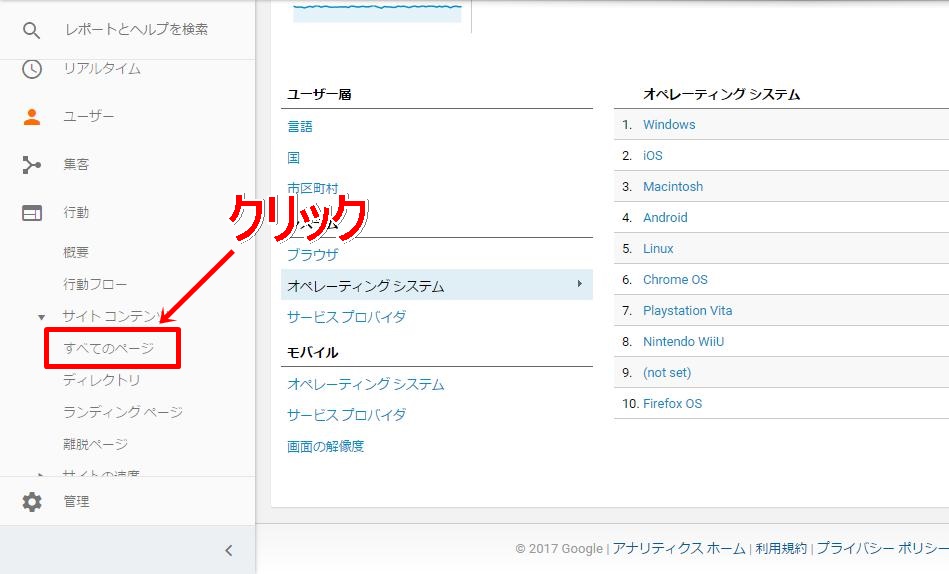This screenshot has width=949, height=574.
Task: Open the Android row
Action: [x=665, y=217]
